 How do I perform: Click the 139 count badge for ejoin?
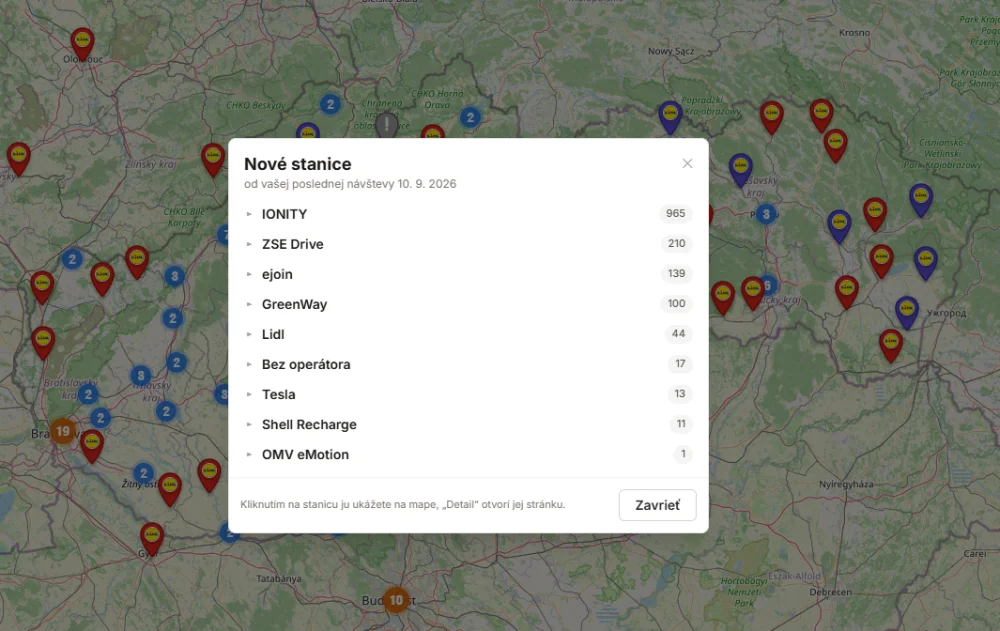[x=677, y=274]
